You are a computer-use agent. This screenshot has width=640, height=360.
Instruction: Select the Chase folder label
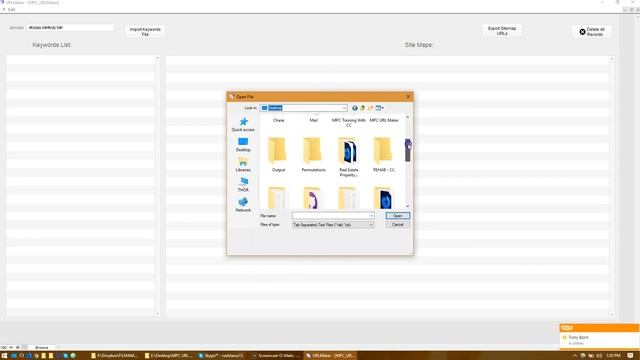[278, 120]
